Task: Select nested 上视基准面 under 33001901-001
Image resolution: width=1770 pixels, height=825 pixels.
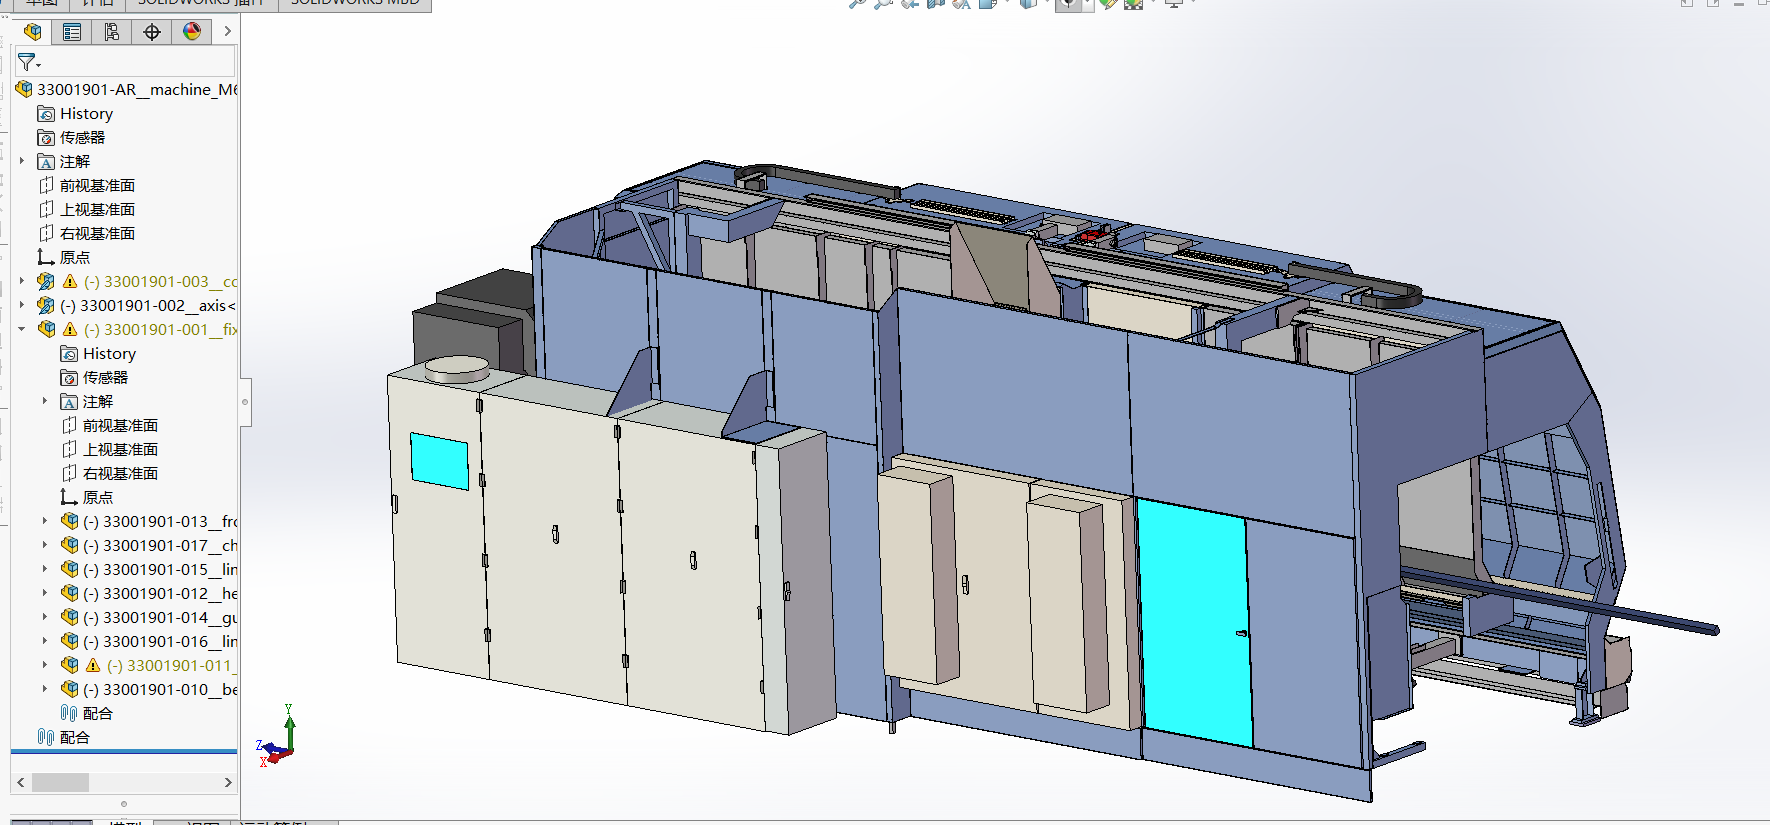Action: 120,449
